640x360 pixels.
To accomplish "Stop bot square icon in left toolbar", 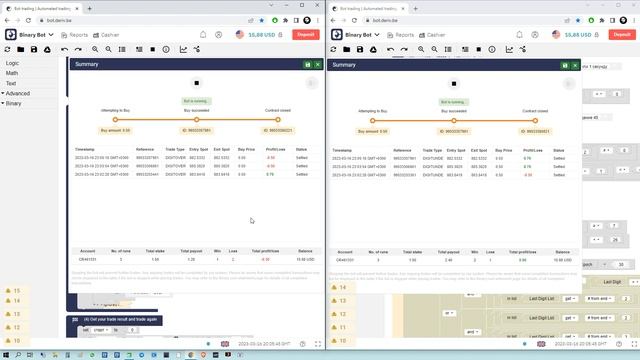I will click(x=153, y=49).
